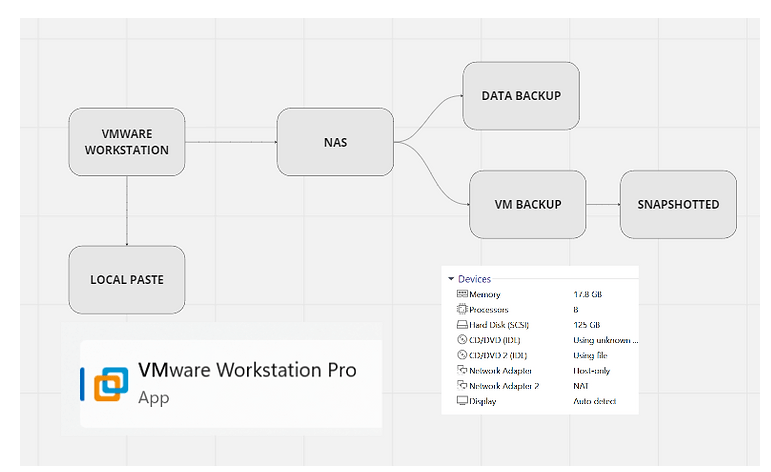
Task: Click the Host-only network adapter value
Action: click(592, 371)
